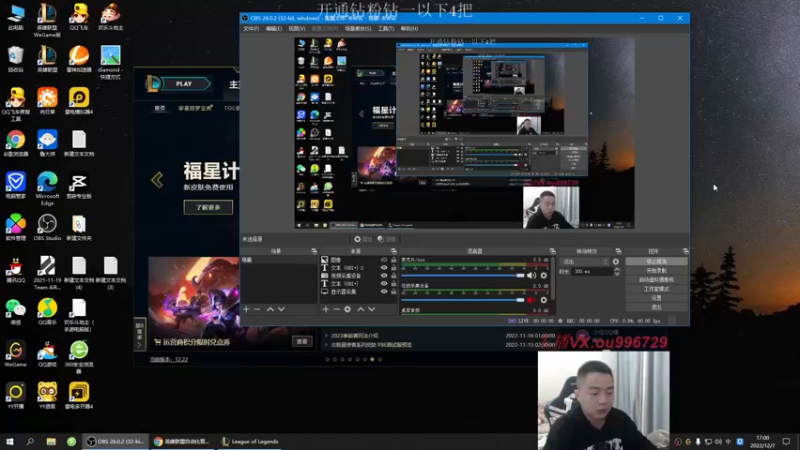
Task: Open Microsoft Edge desktop shortcut
Action: 47,188
